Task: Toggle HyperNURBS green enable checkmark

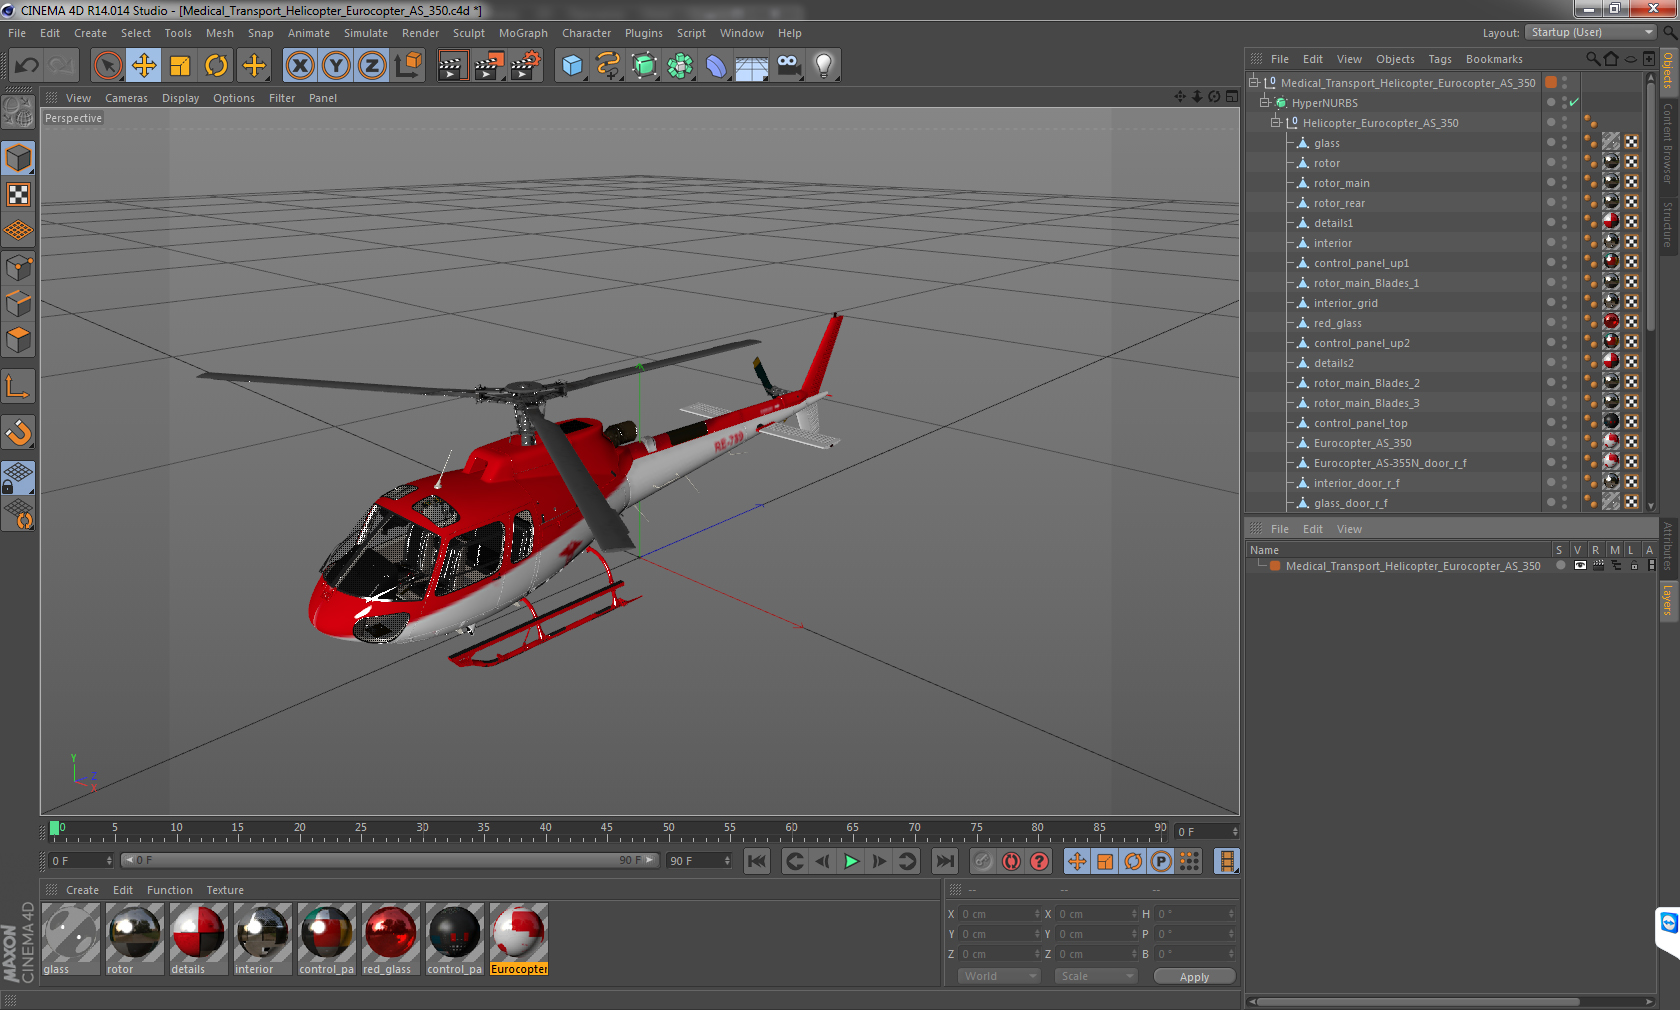Action: point(1574,102)
